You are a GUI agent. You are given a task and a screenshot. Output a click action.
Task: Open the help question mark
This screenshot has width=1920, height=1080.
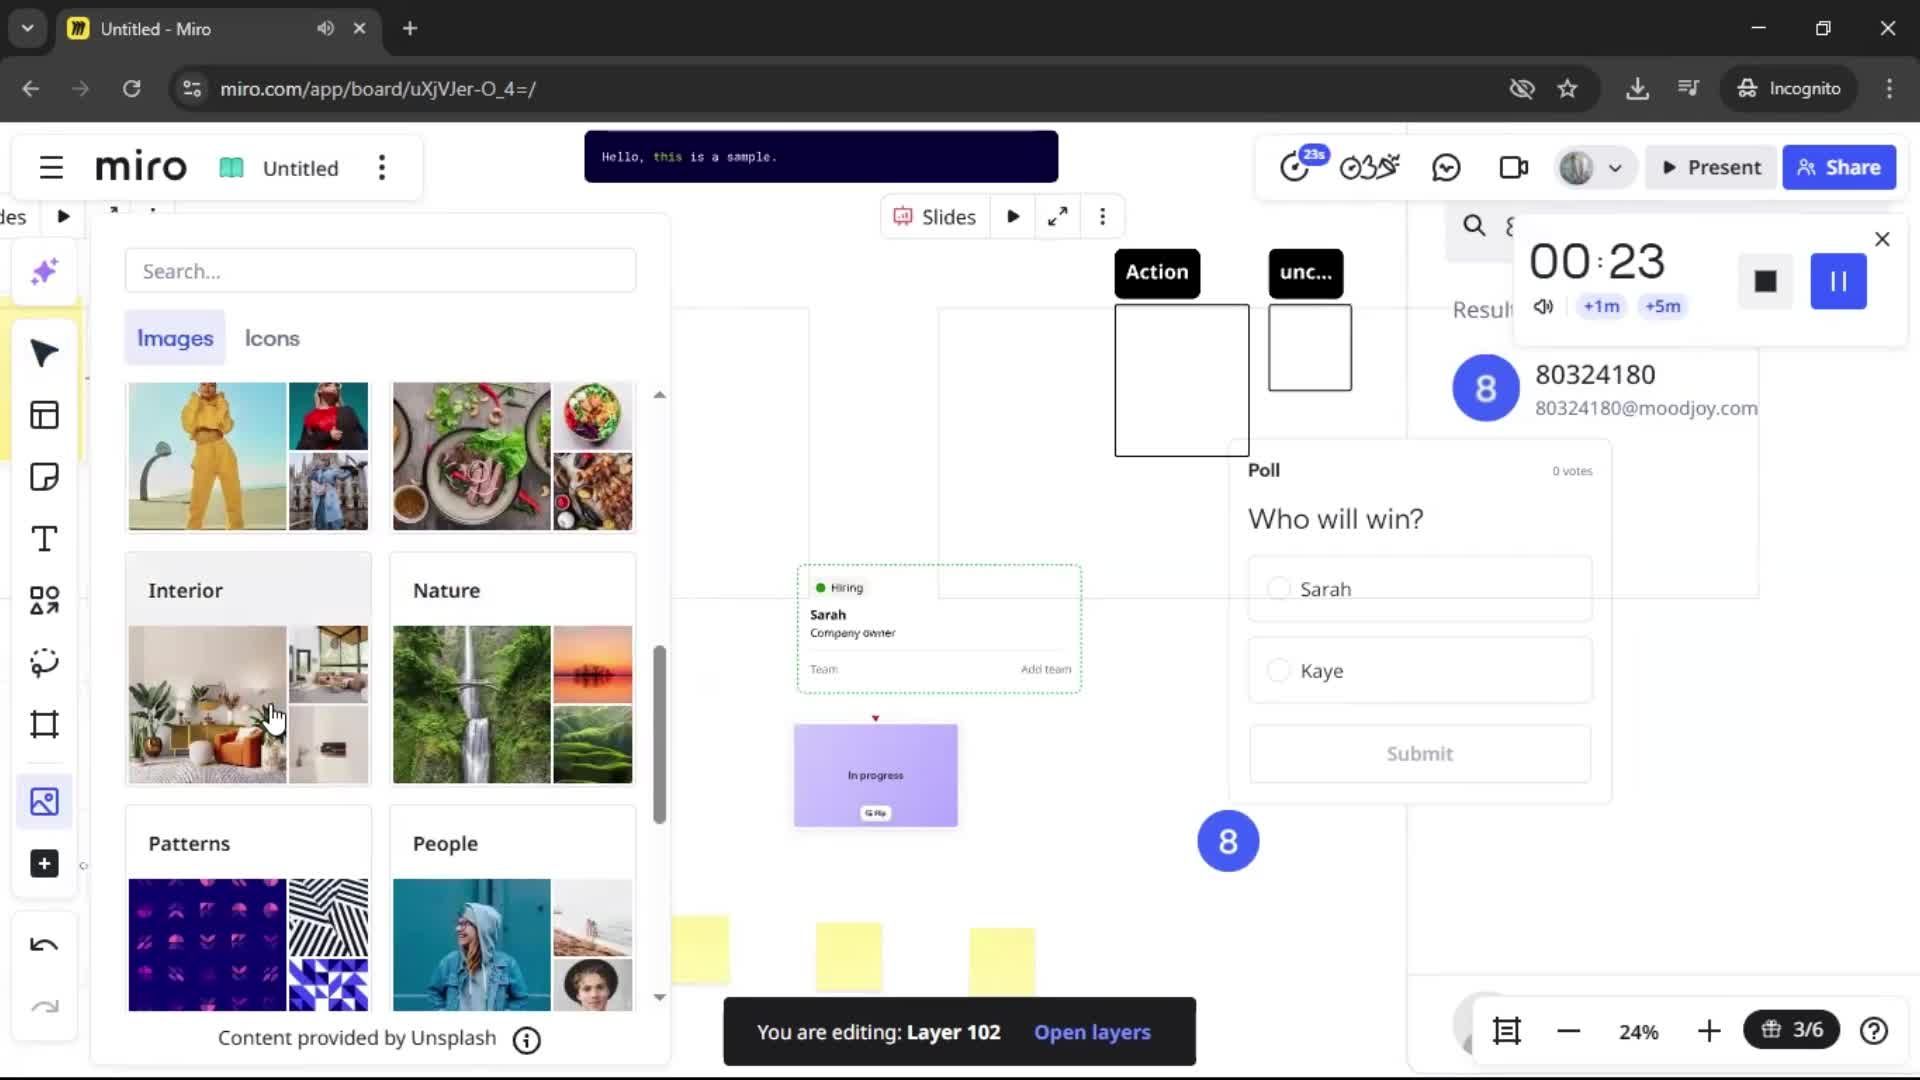pos(1874,1031)
